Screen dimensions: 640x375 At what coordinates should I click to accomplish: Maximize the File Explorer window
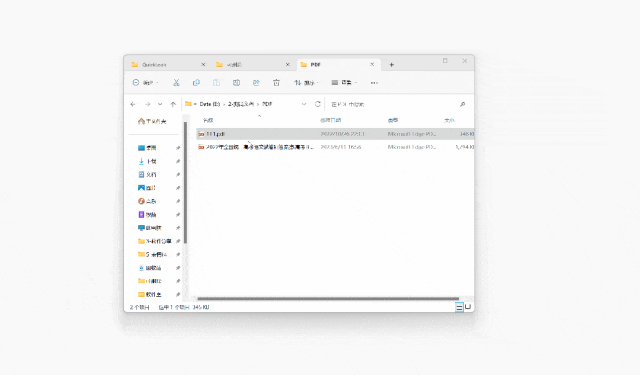[445, 61]
